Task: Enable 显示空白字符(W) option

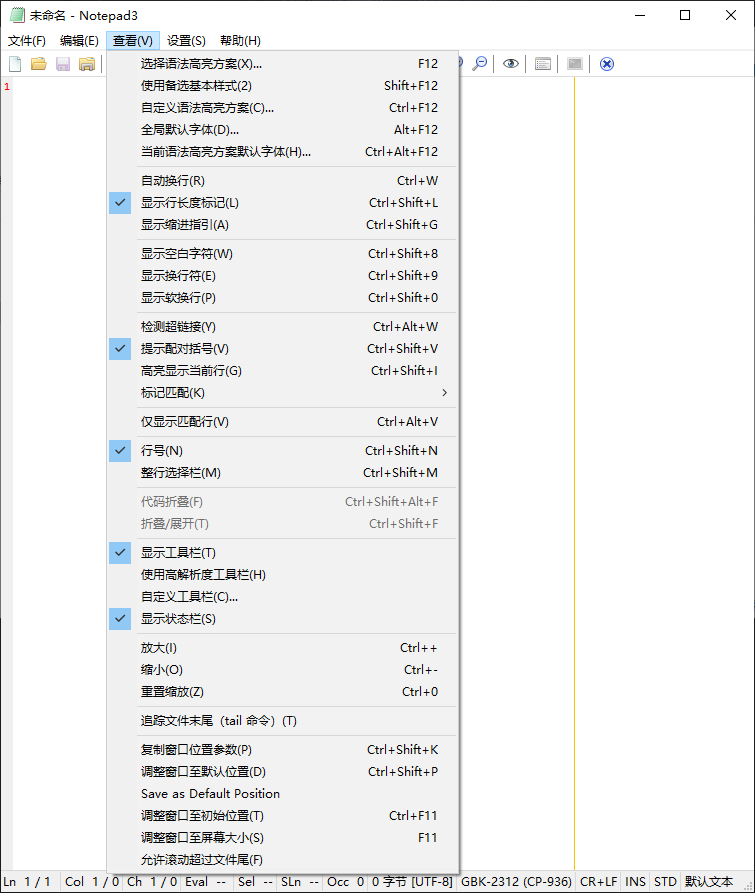Action: [282, 253]
